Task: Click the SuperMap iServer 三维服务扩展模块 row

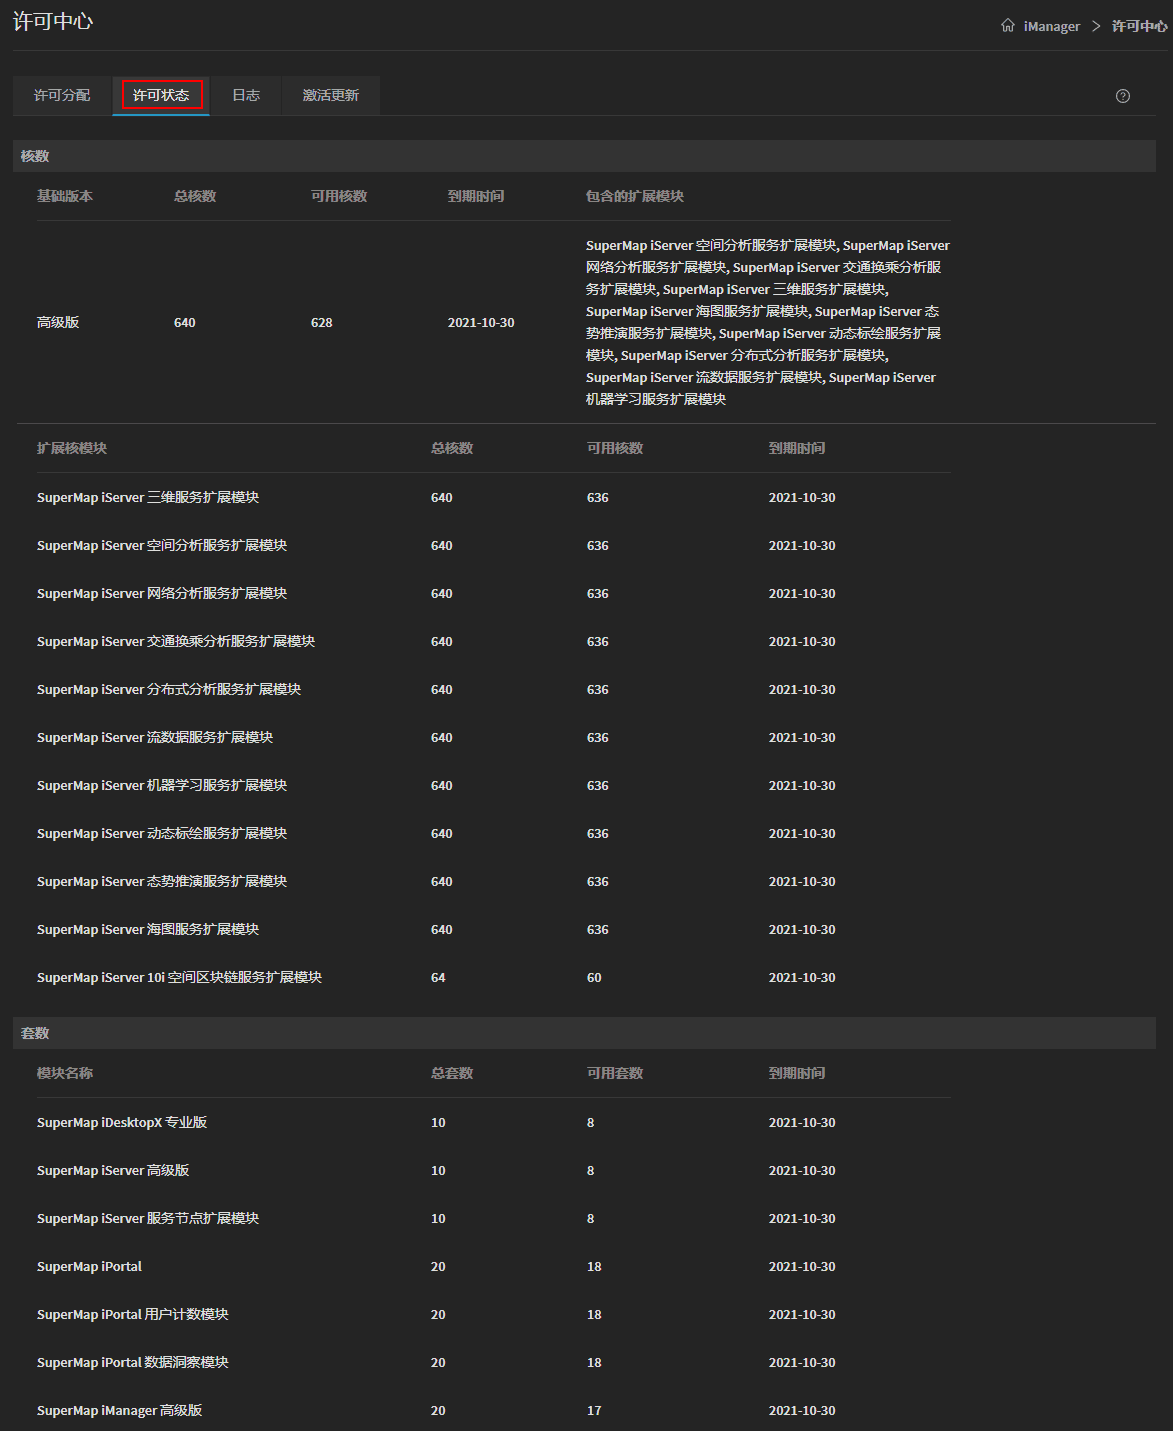Action: 148,497
